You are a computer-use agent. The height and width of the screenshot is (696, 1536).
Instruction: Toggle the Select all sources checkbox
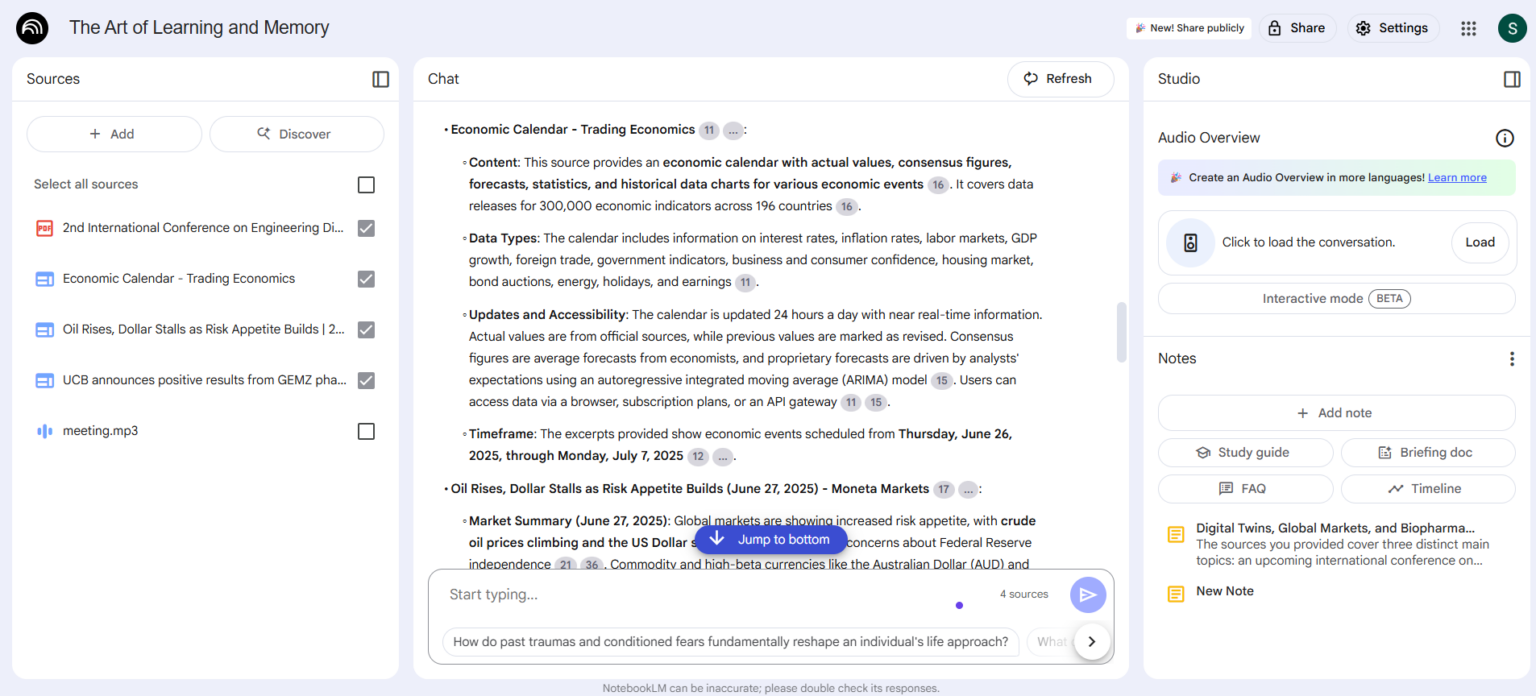coord(366,184)
